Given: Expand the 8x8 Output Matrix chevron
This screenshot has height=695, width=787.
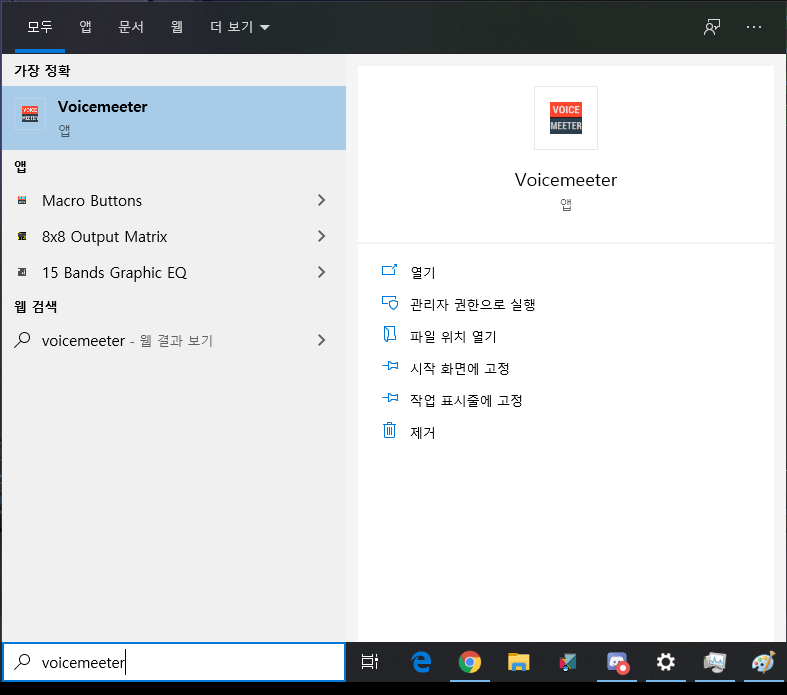Looking at the screenshot, I should tap(321, 237).
